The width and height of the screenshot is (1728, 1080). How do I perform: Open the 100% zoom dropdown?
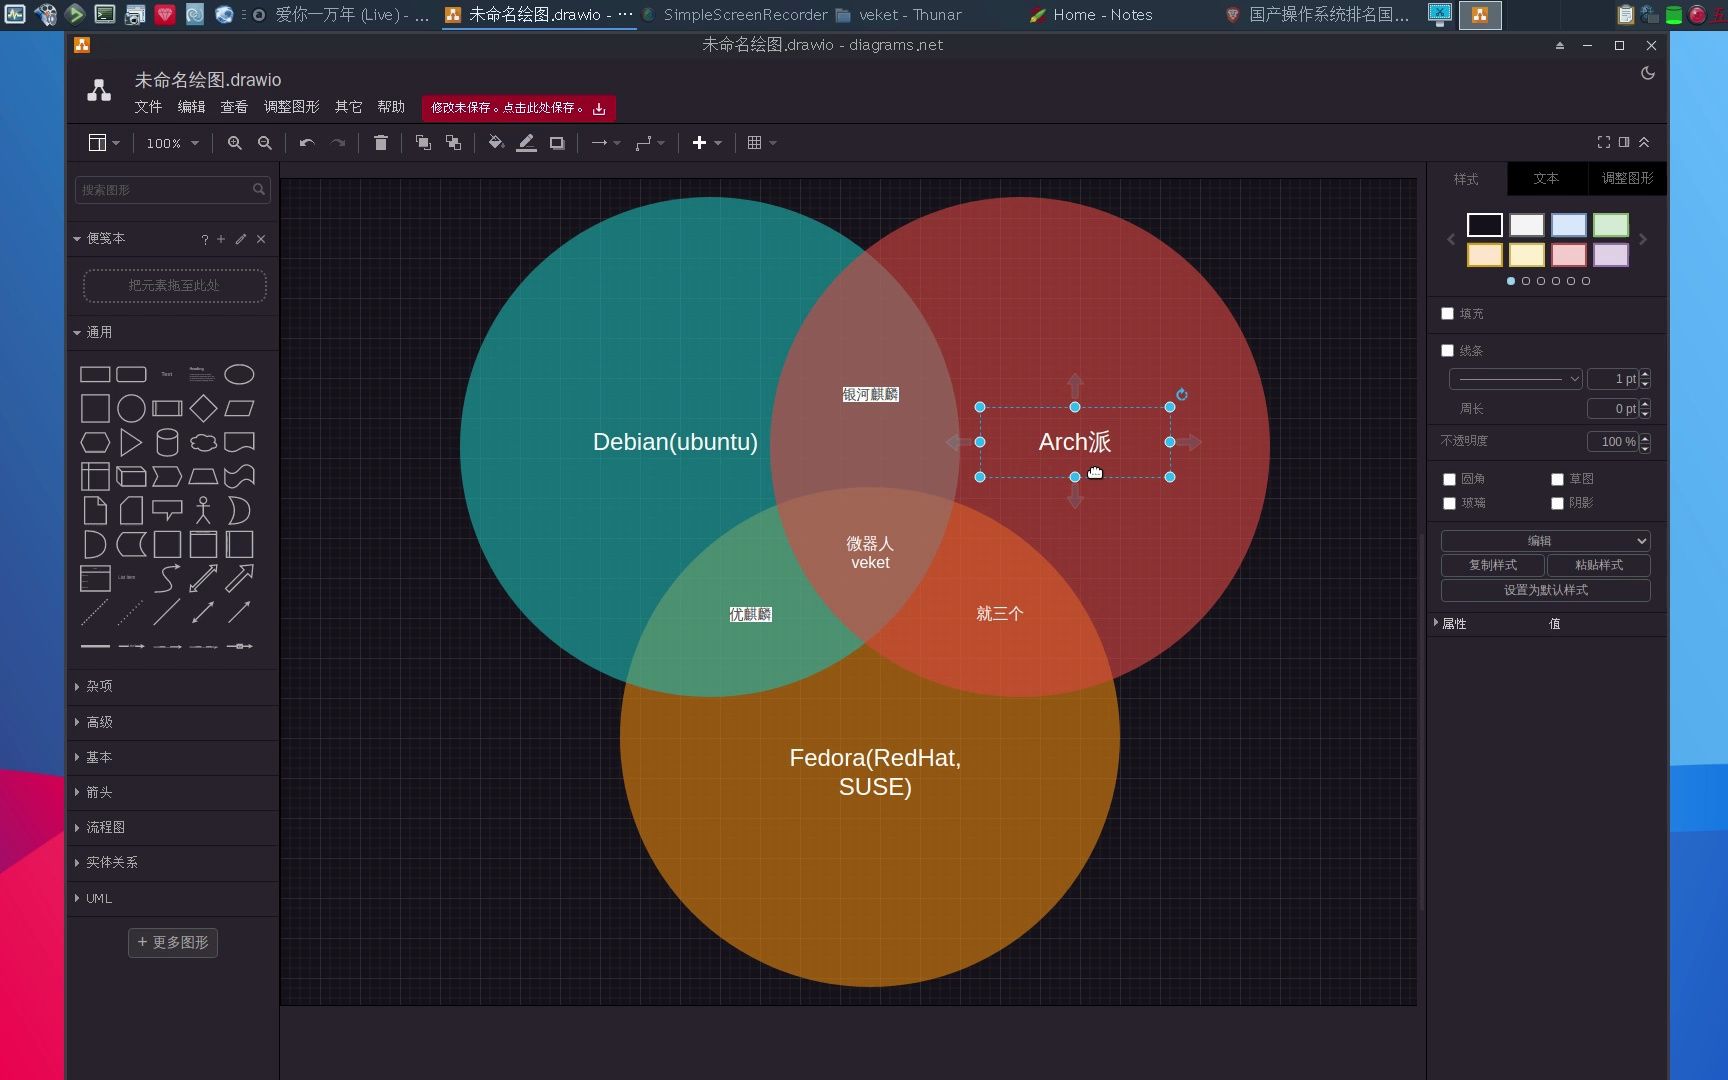[x=172, y=143]
